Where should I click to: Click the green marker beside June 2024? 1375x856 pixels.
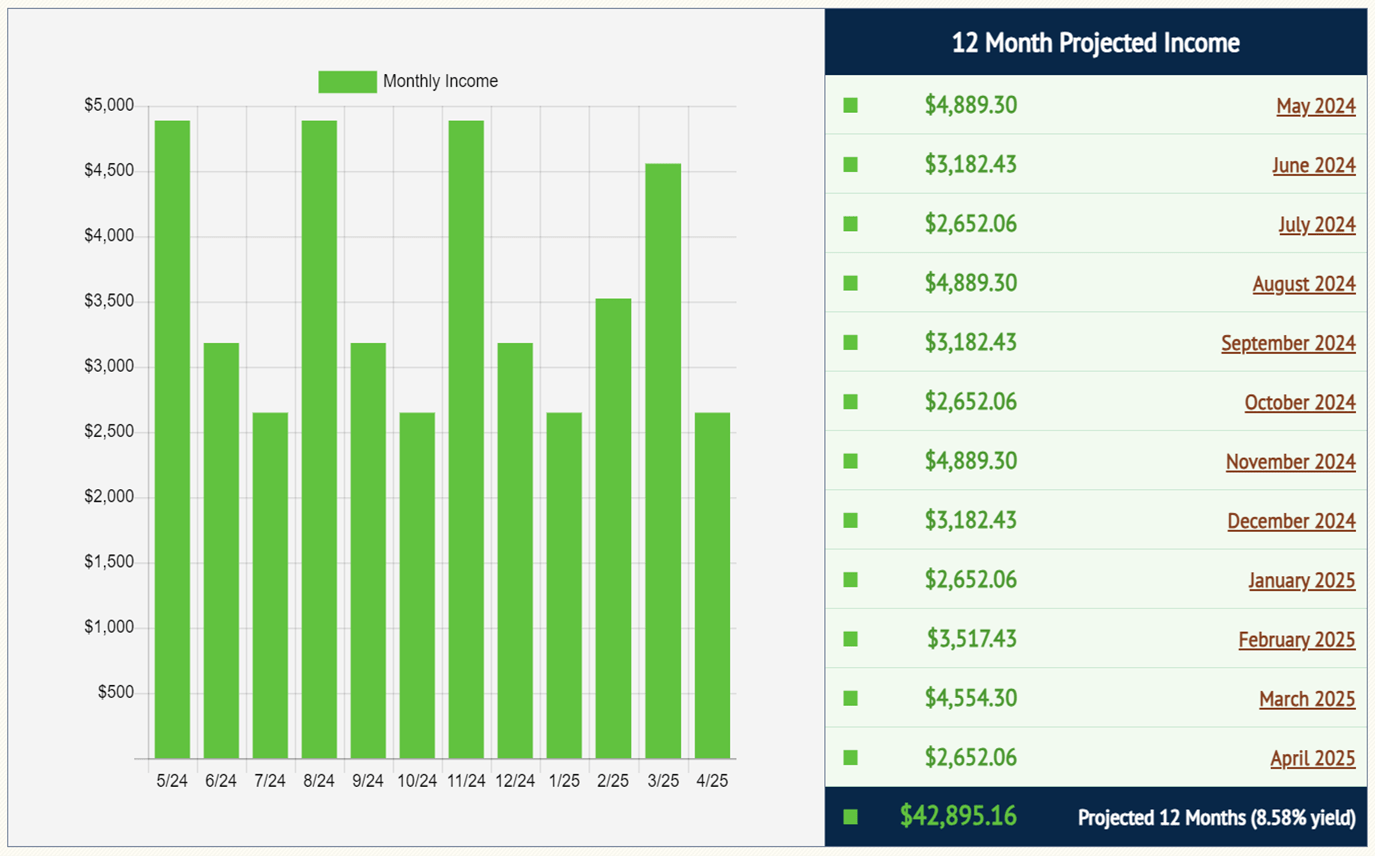pyautogui.click(x=851, y=164)
